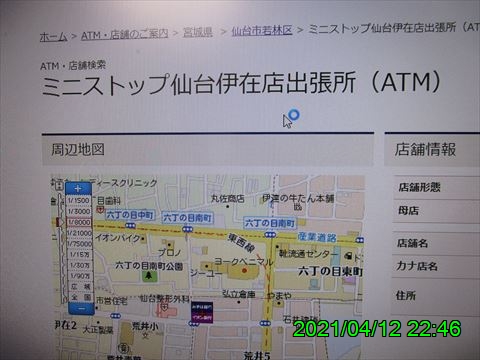The width and height of the screenshot is (480, 360).
Task: Click the 丸佐商店 label on the map
Action: 228,199
